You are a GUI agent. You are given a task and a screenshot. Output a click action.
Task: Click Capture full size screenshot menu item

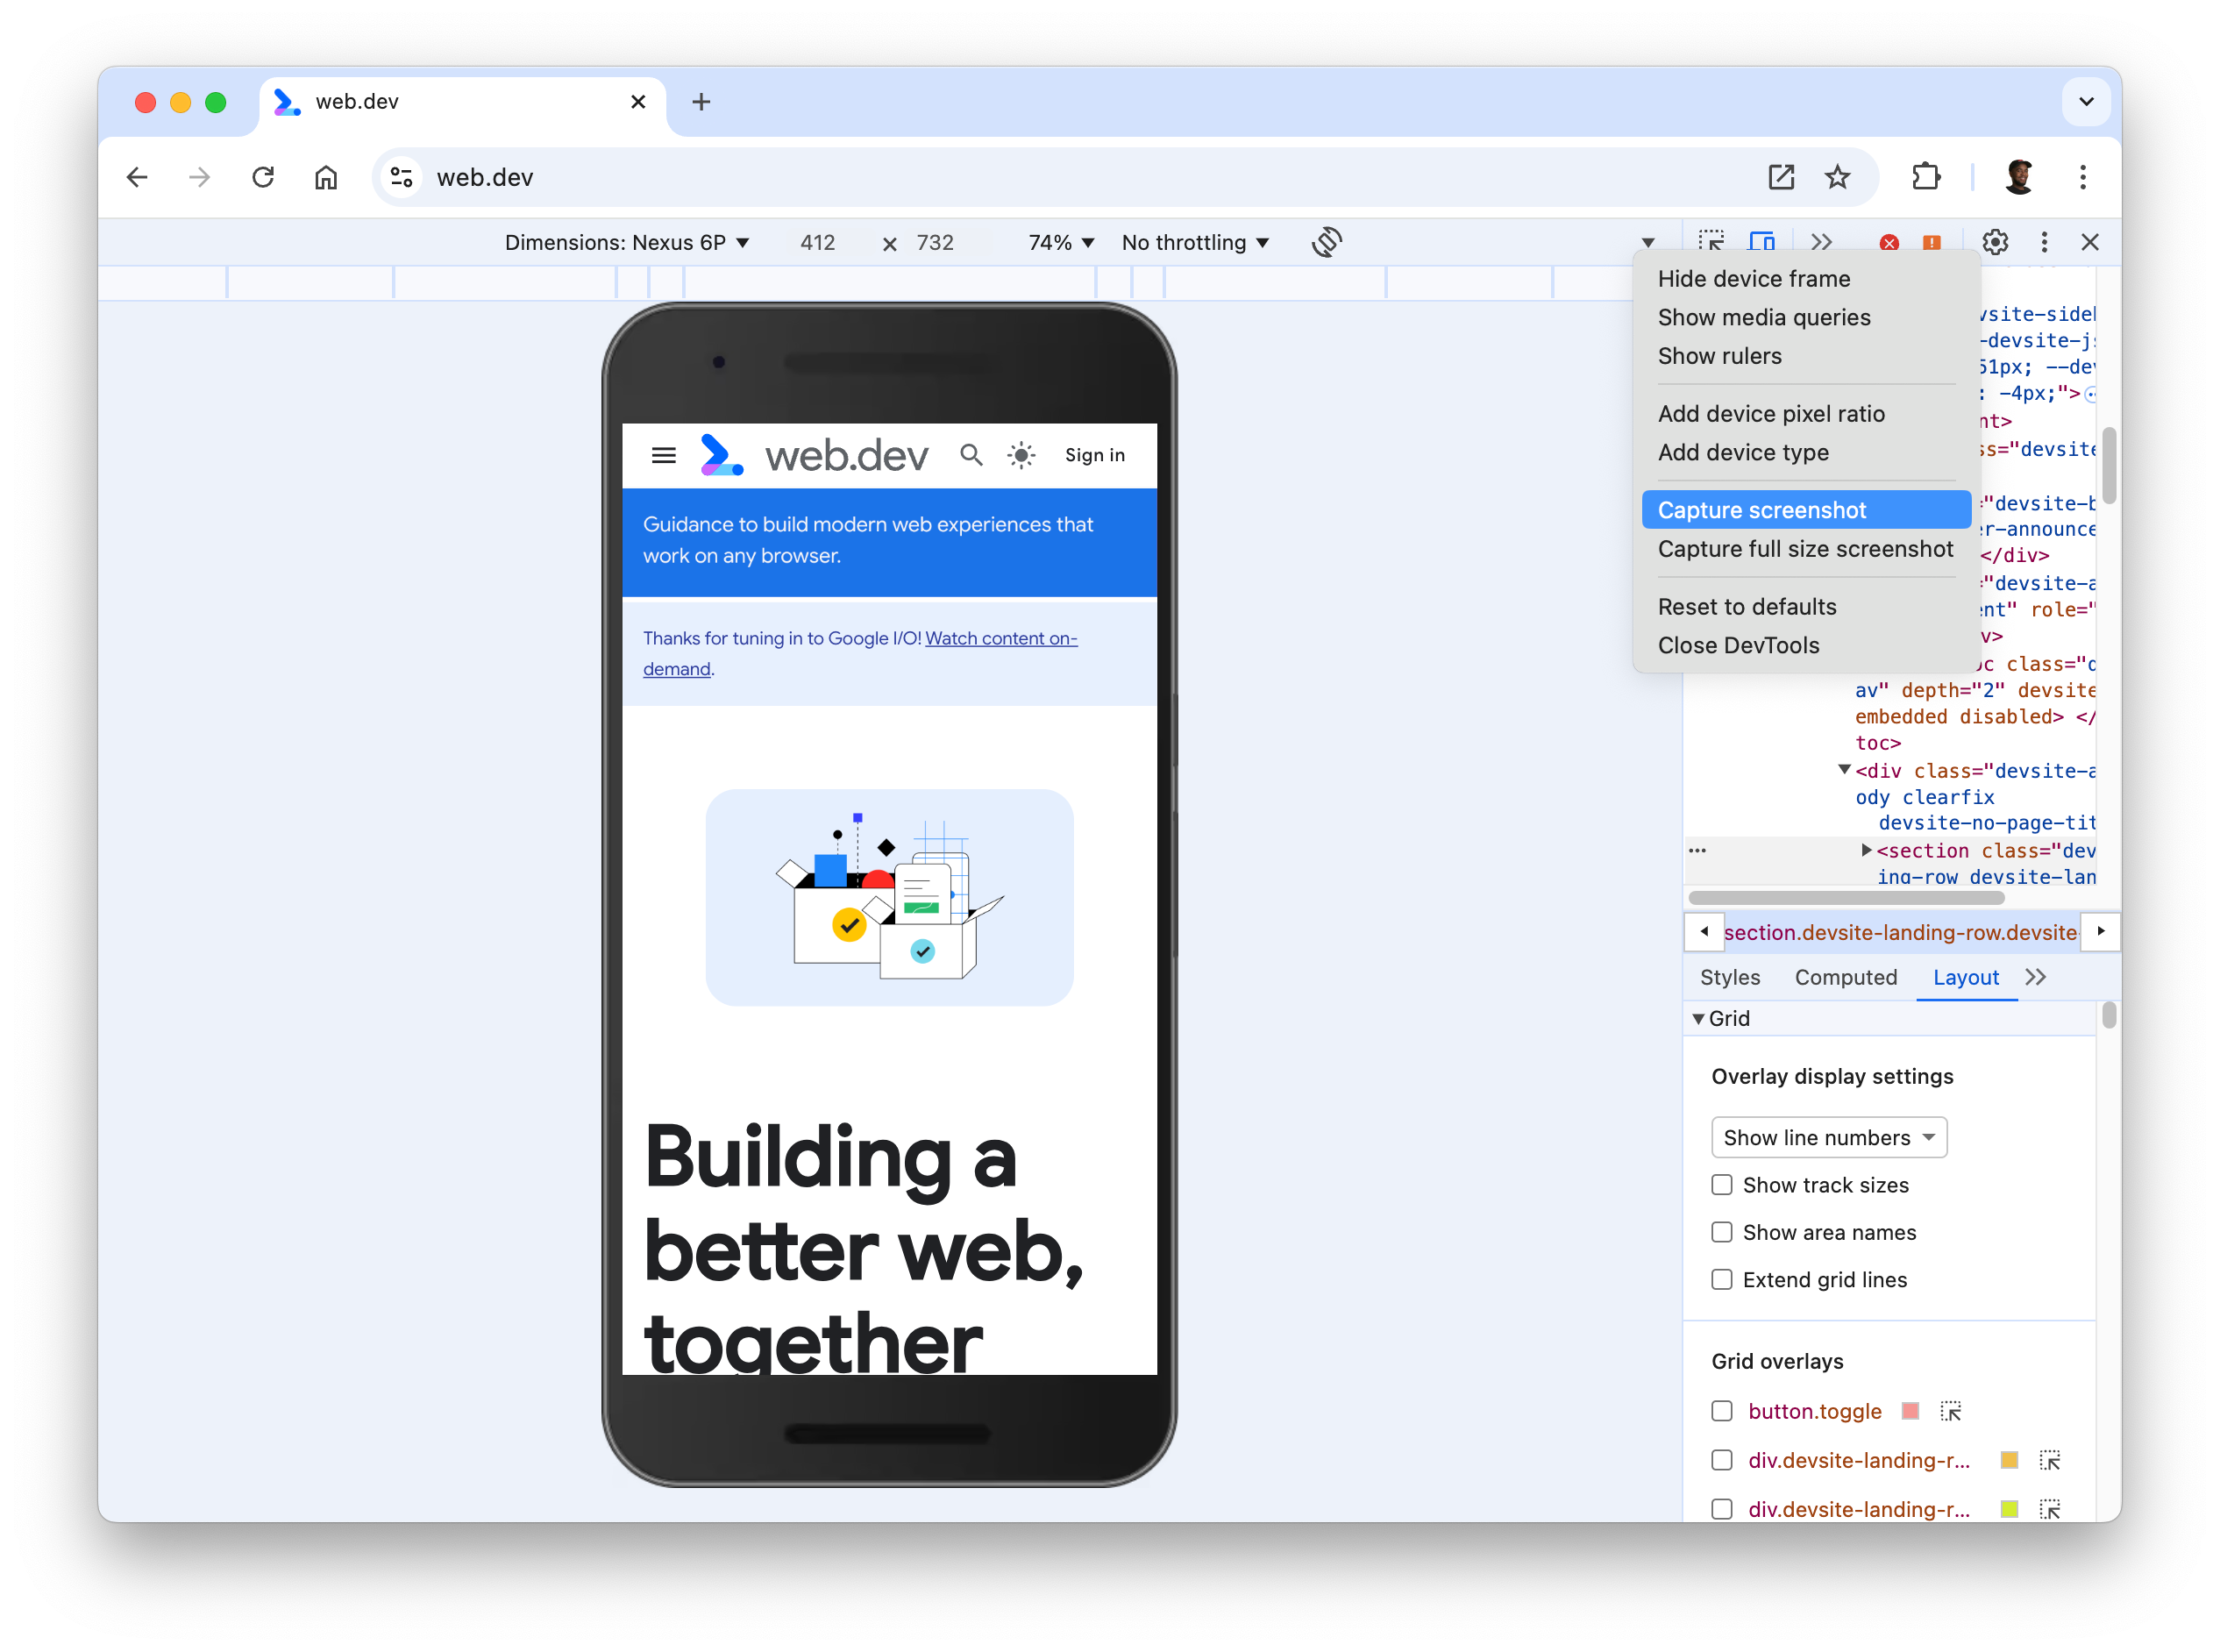(1805, 548)
